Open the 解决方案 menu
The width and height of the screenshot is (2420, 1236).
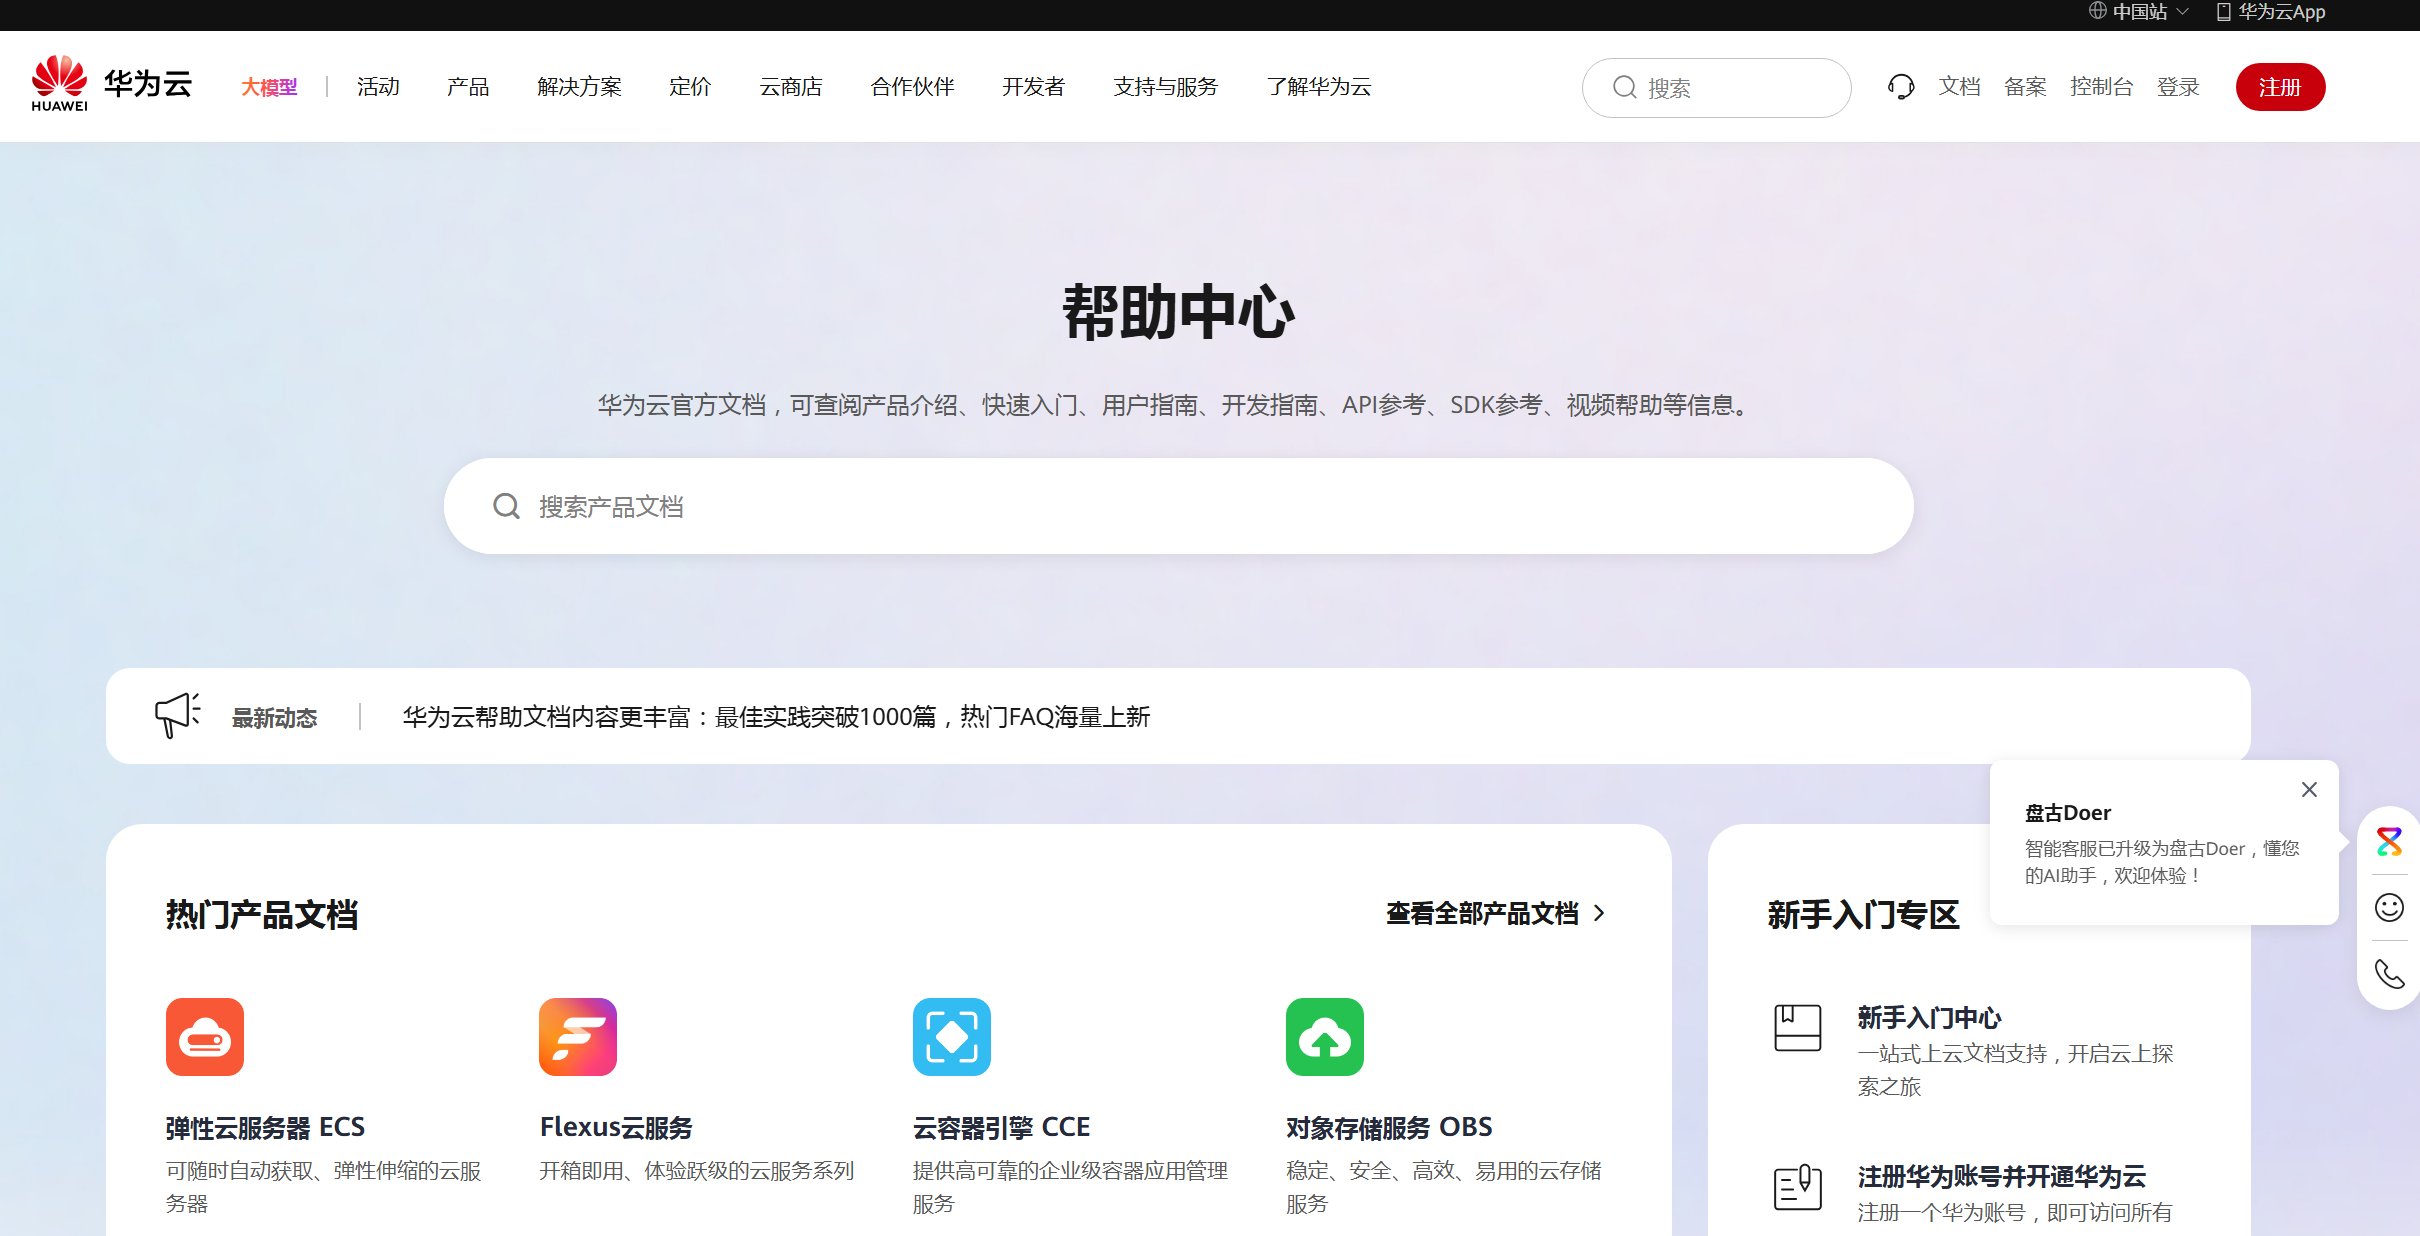(x=579, y=87)
